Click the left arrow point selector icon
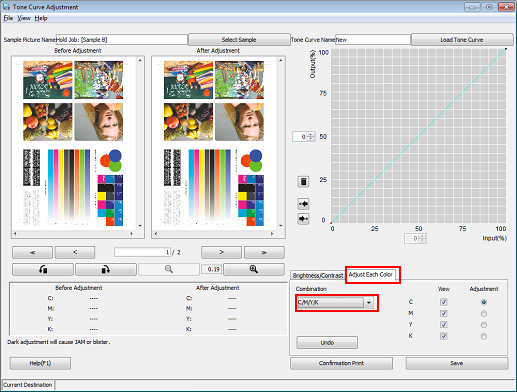The width and height of the screenshot is (517, 392). [x=303, y=203]
